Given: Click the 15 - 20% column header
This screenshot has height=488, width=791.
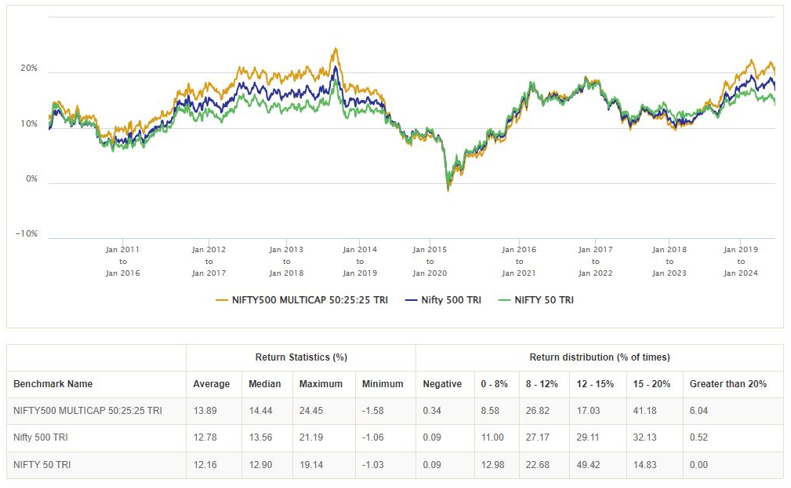Looking at the screenshot, I should [652, 384].
